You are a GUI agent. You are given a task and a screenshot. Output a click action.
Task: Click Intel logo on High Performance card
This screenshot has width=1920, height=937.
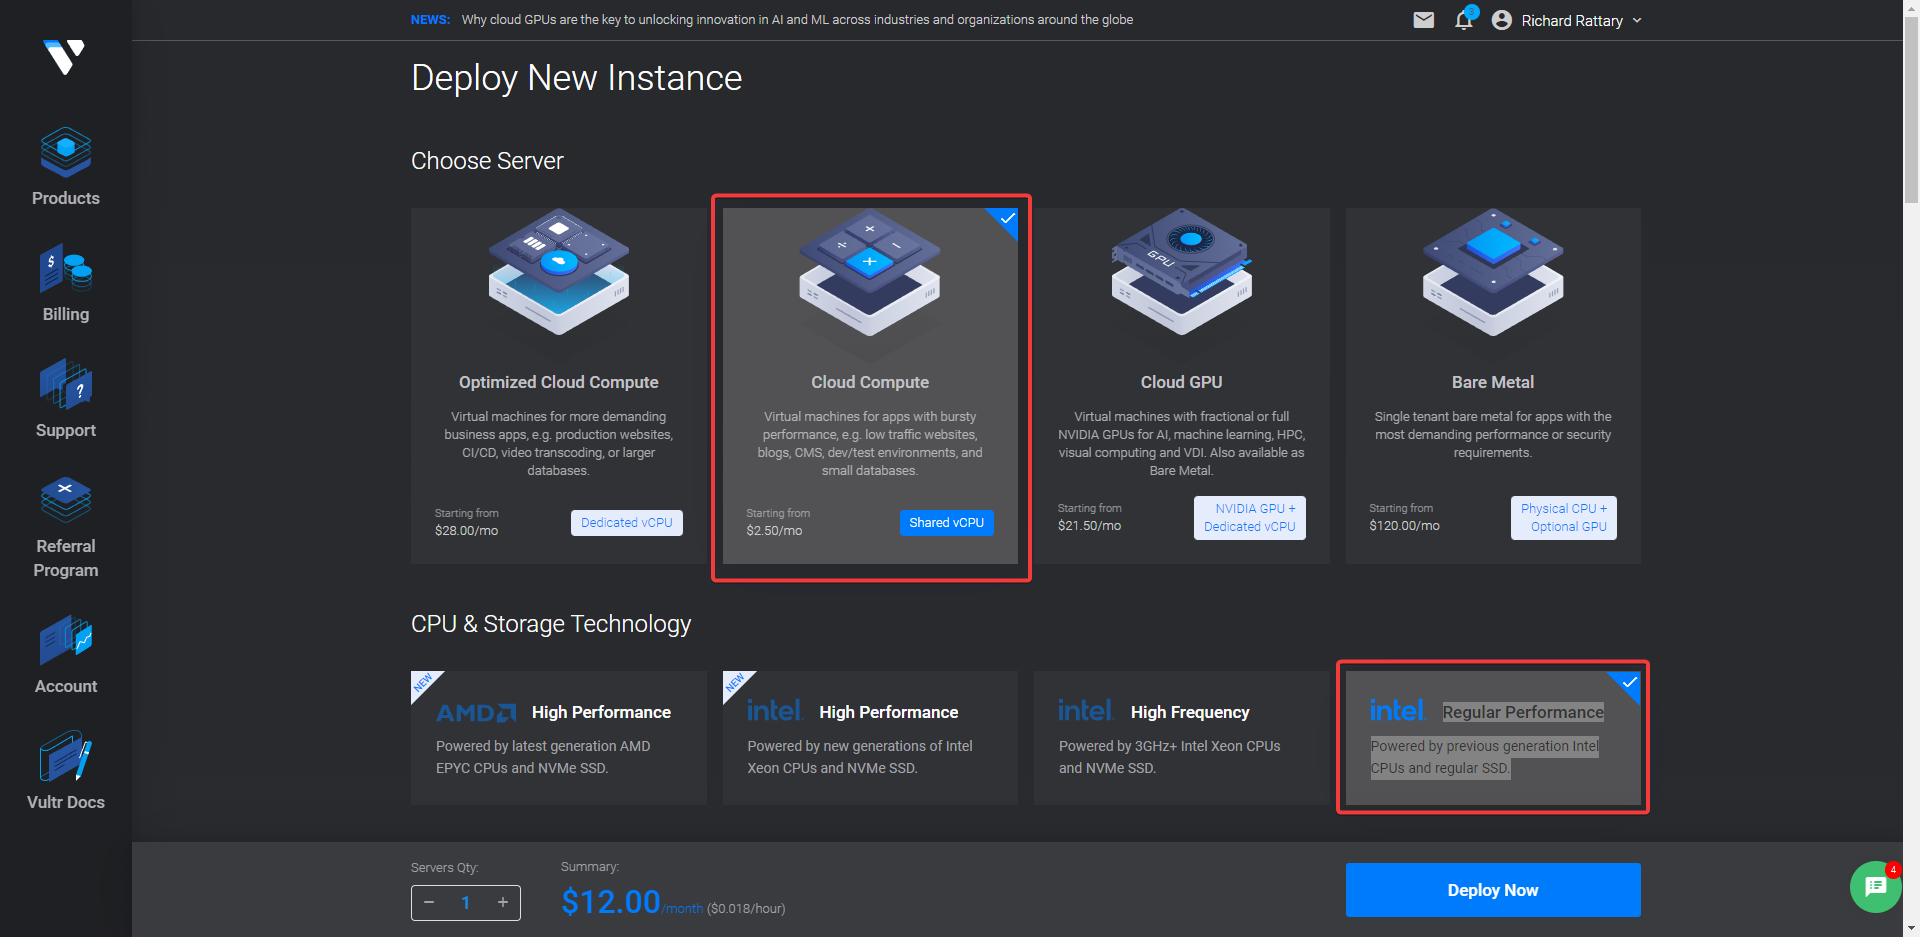point(775,710)
